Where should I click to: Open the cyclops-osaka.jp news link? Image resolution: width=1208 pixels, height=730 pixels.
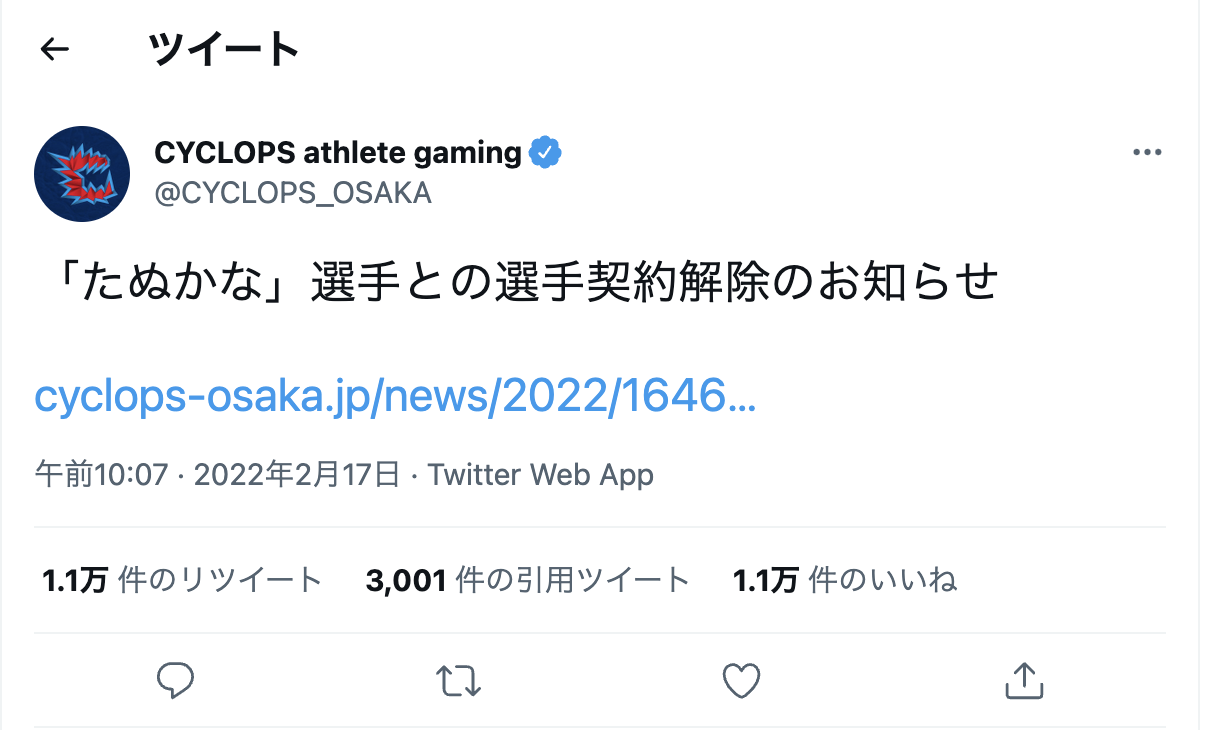[395, 396]
